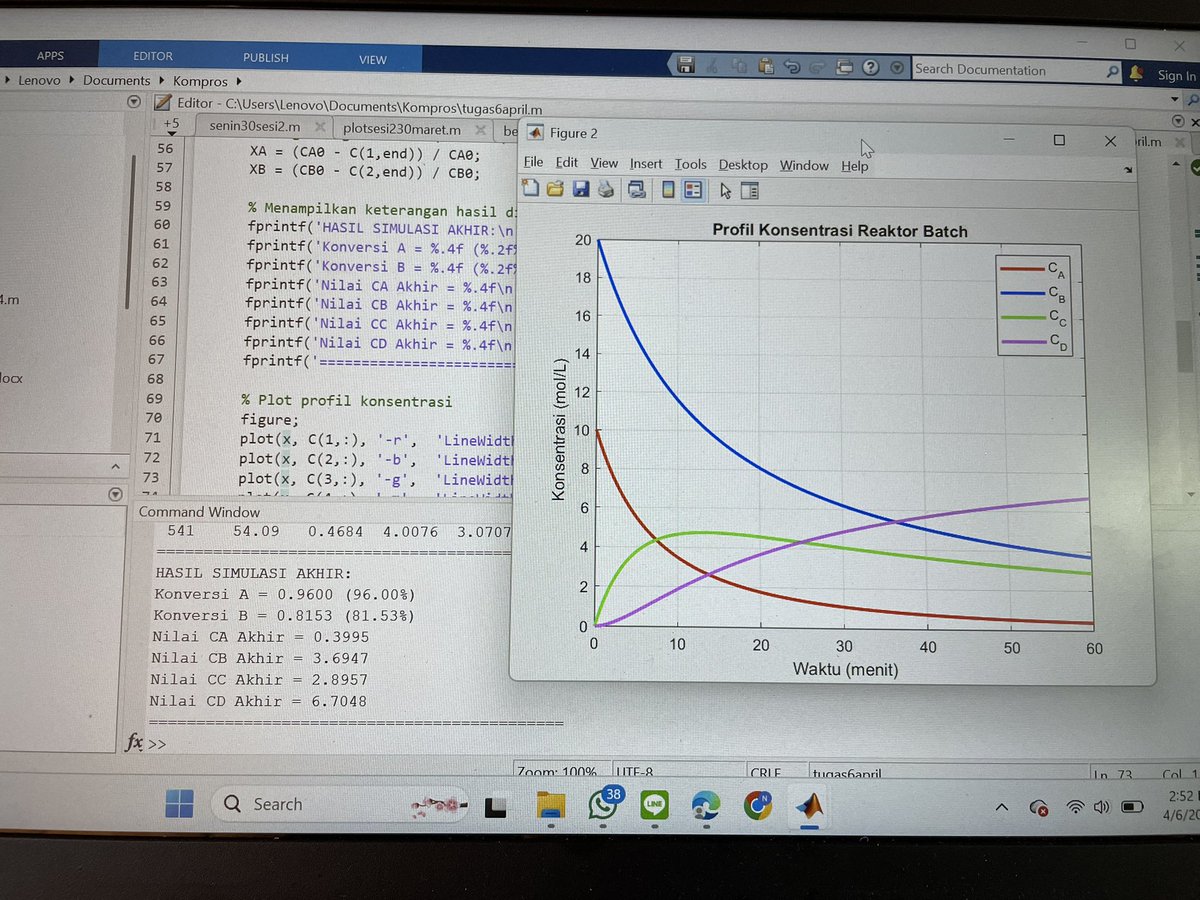Switch to the VIEW ribbon tab

click(x=373, y=60)
